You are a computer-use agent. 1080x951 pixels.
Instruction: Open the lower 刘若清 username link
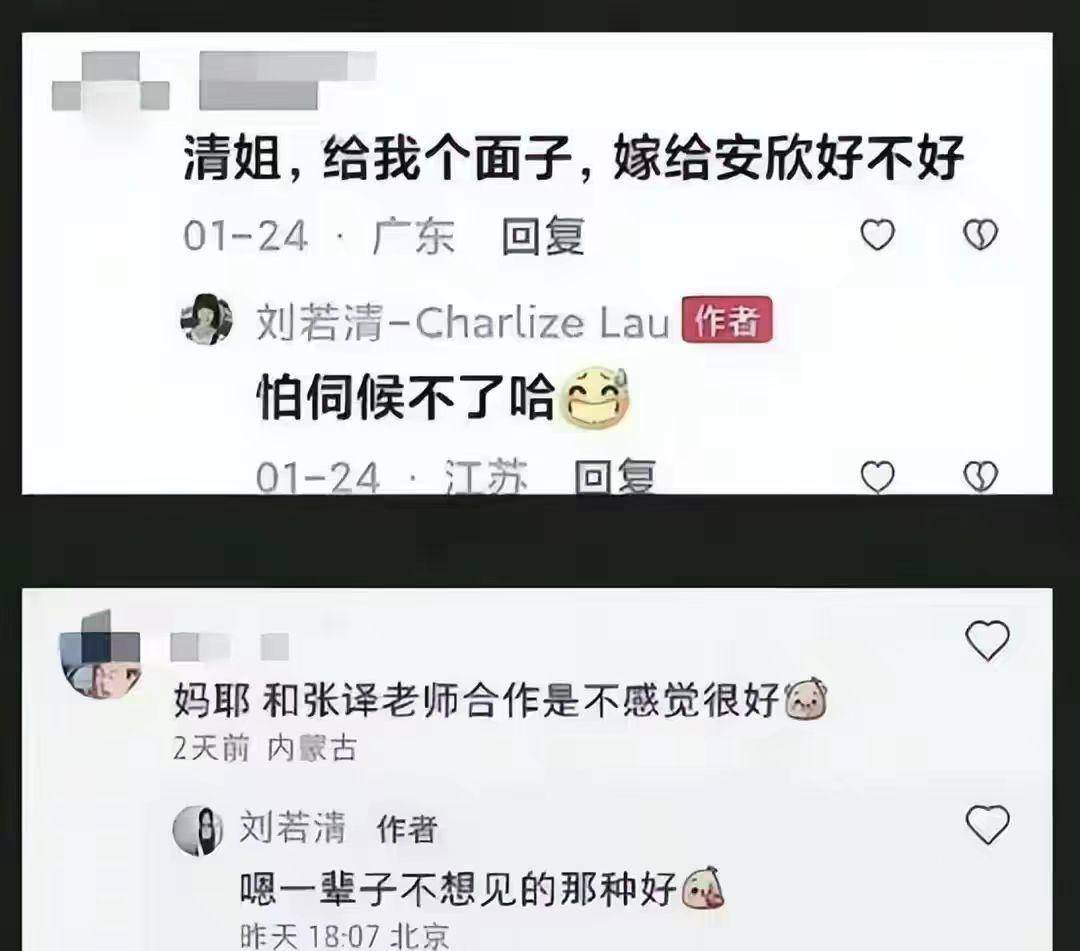tap(292, 827)
